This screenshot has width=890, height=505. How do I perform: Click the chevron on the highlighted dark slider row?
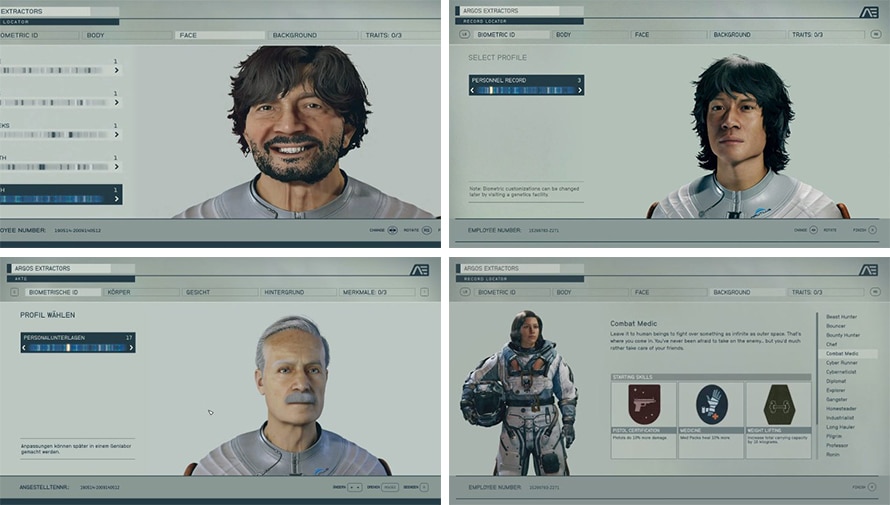tap(116, 199)
